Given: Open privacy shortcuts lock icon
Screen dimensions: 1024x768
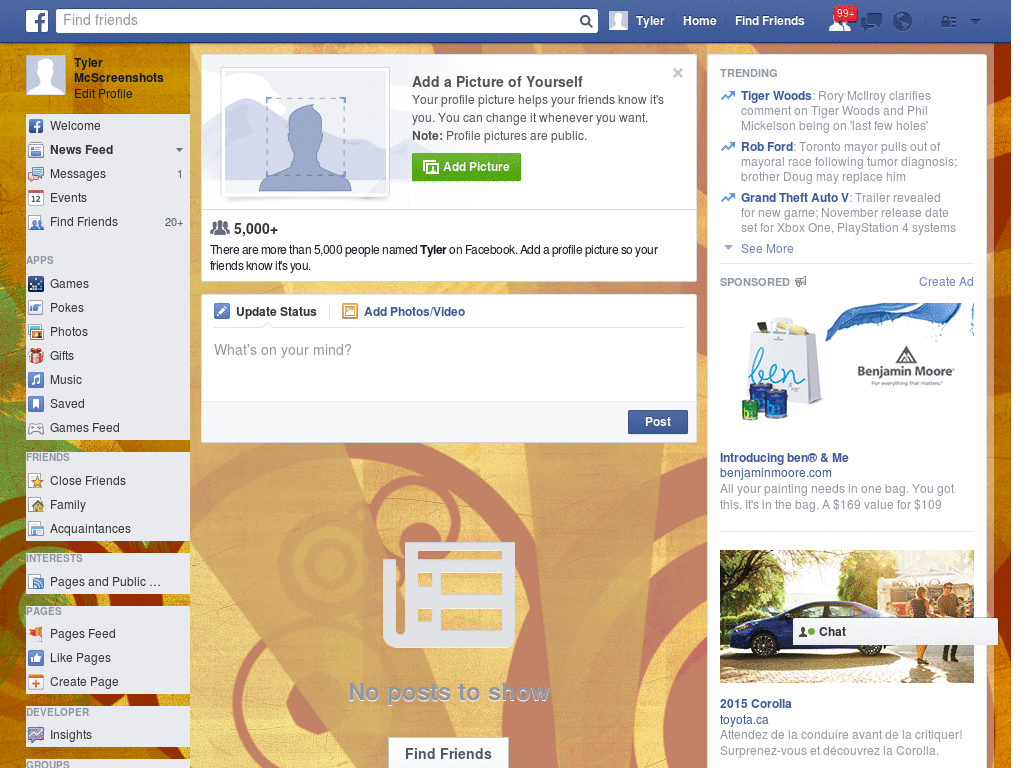Looking at the screenshot, I should [x=948, y=22].
